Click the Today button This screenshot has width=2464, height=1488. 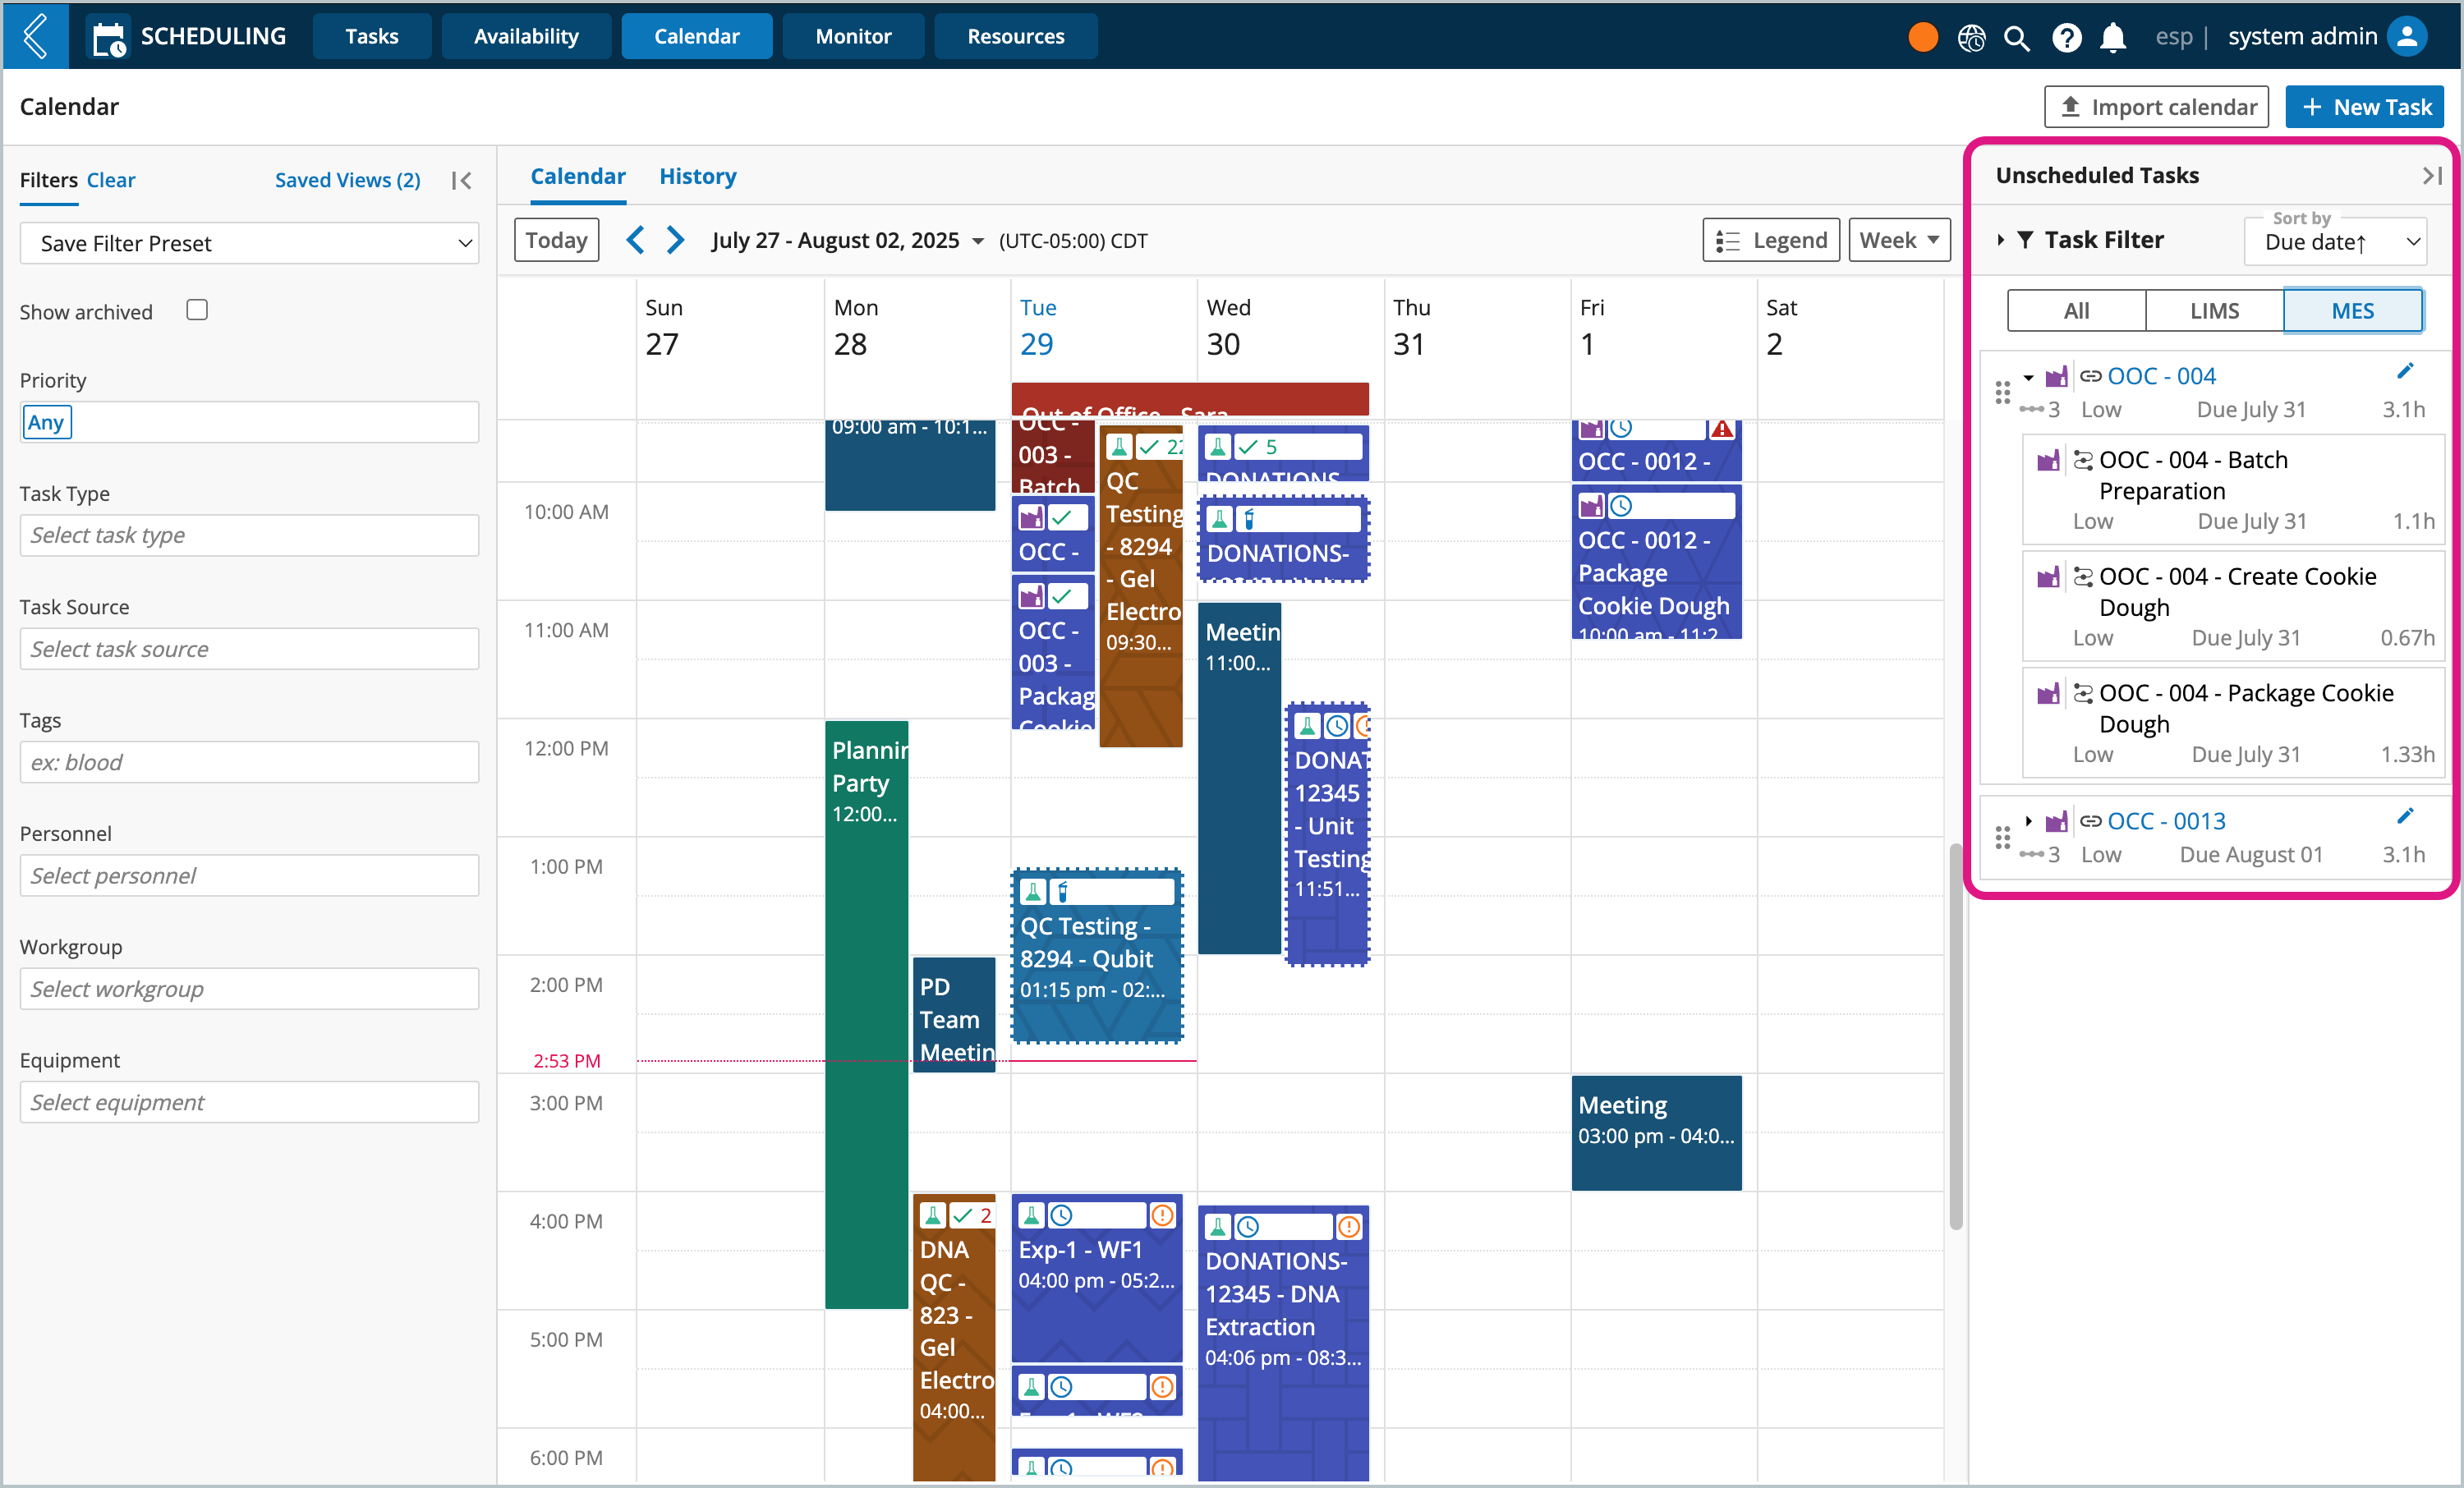tap(556, 240)
